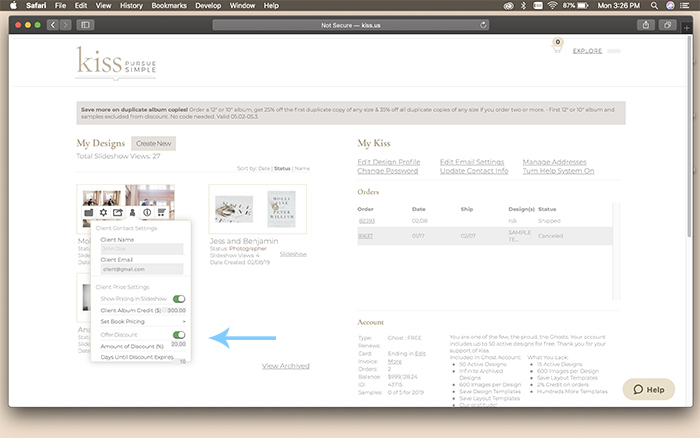Open the Develop menu
The width and height of the screenshot is (700, 438).
208,5
